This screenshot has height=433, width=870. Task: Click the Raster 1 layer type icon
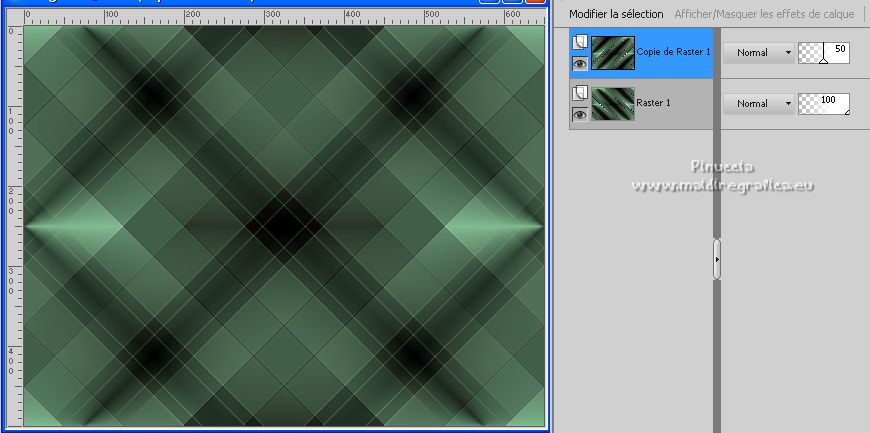click(580, 93)
